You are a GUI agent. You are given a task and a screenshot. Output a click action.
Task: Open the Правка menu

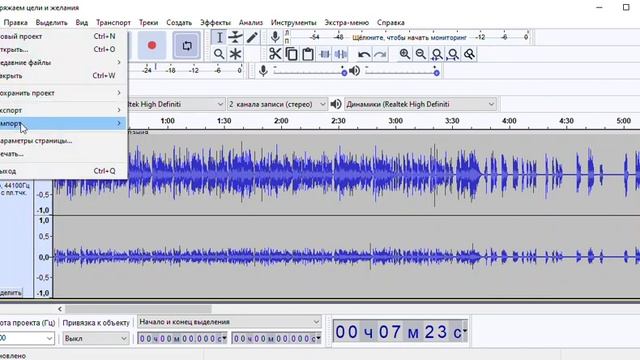pos(16,22)
